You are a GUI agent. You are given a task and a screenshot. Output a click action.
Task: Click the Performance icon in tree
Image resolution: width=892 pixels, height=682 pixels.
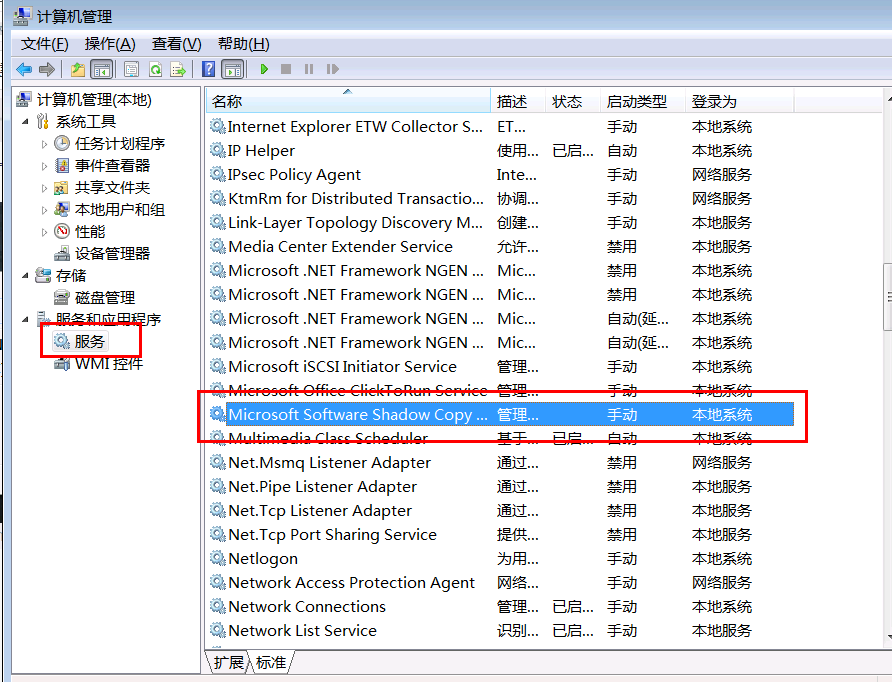[62, 232]
